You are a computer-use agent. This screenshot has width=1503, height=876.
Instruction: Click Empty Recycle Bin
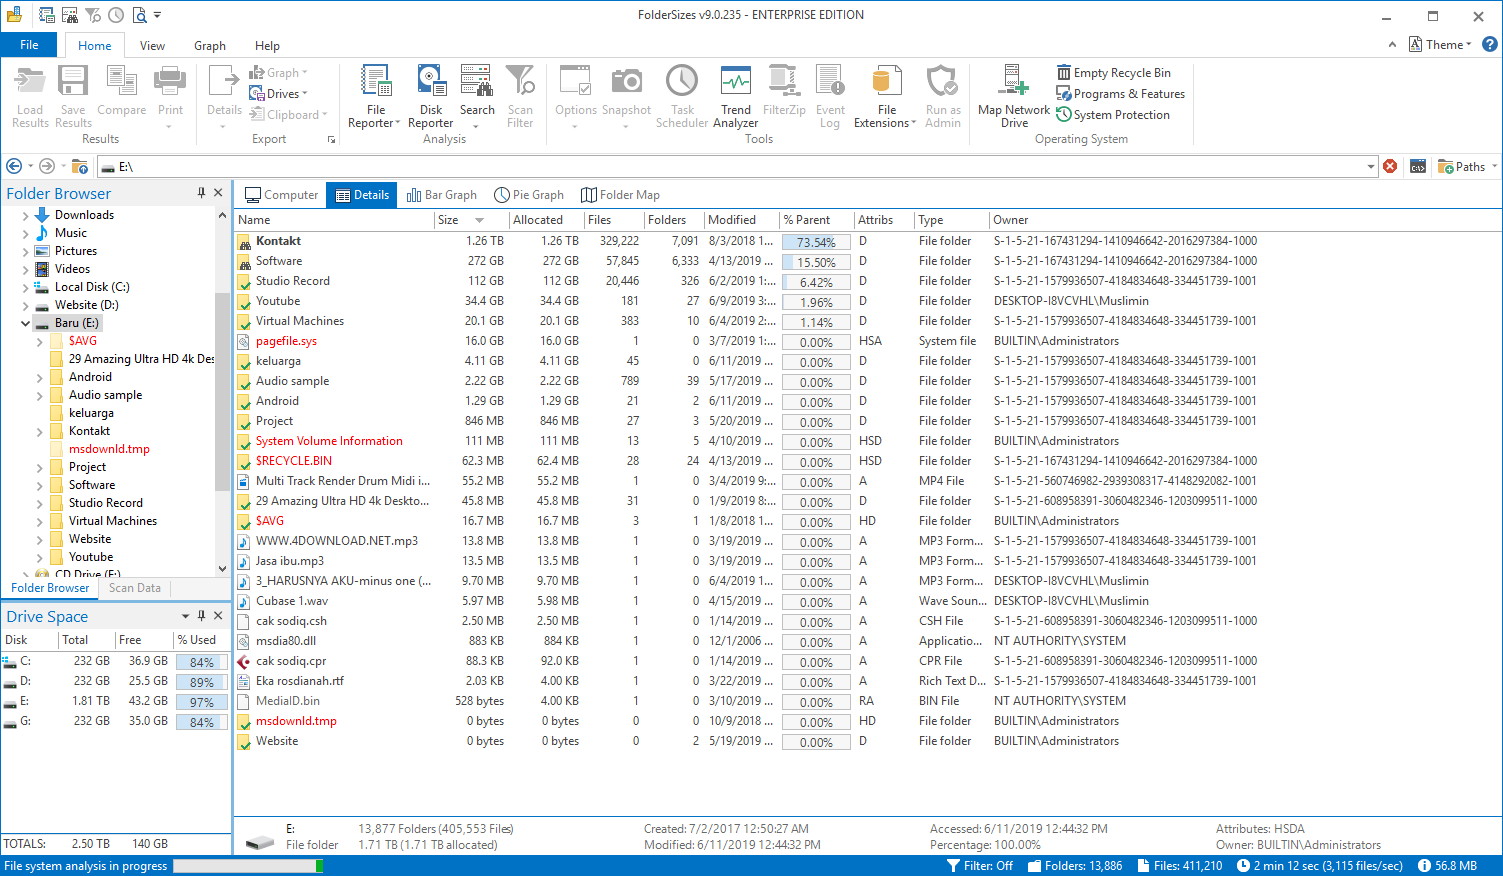click(1113, 73)
